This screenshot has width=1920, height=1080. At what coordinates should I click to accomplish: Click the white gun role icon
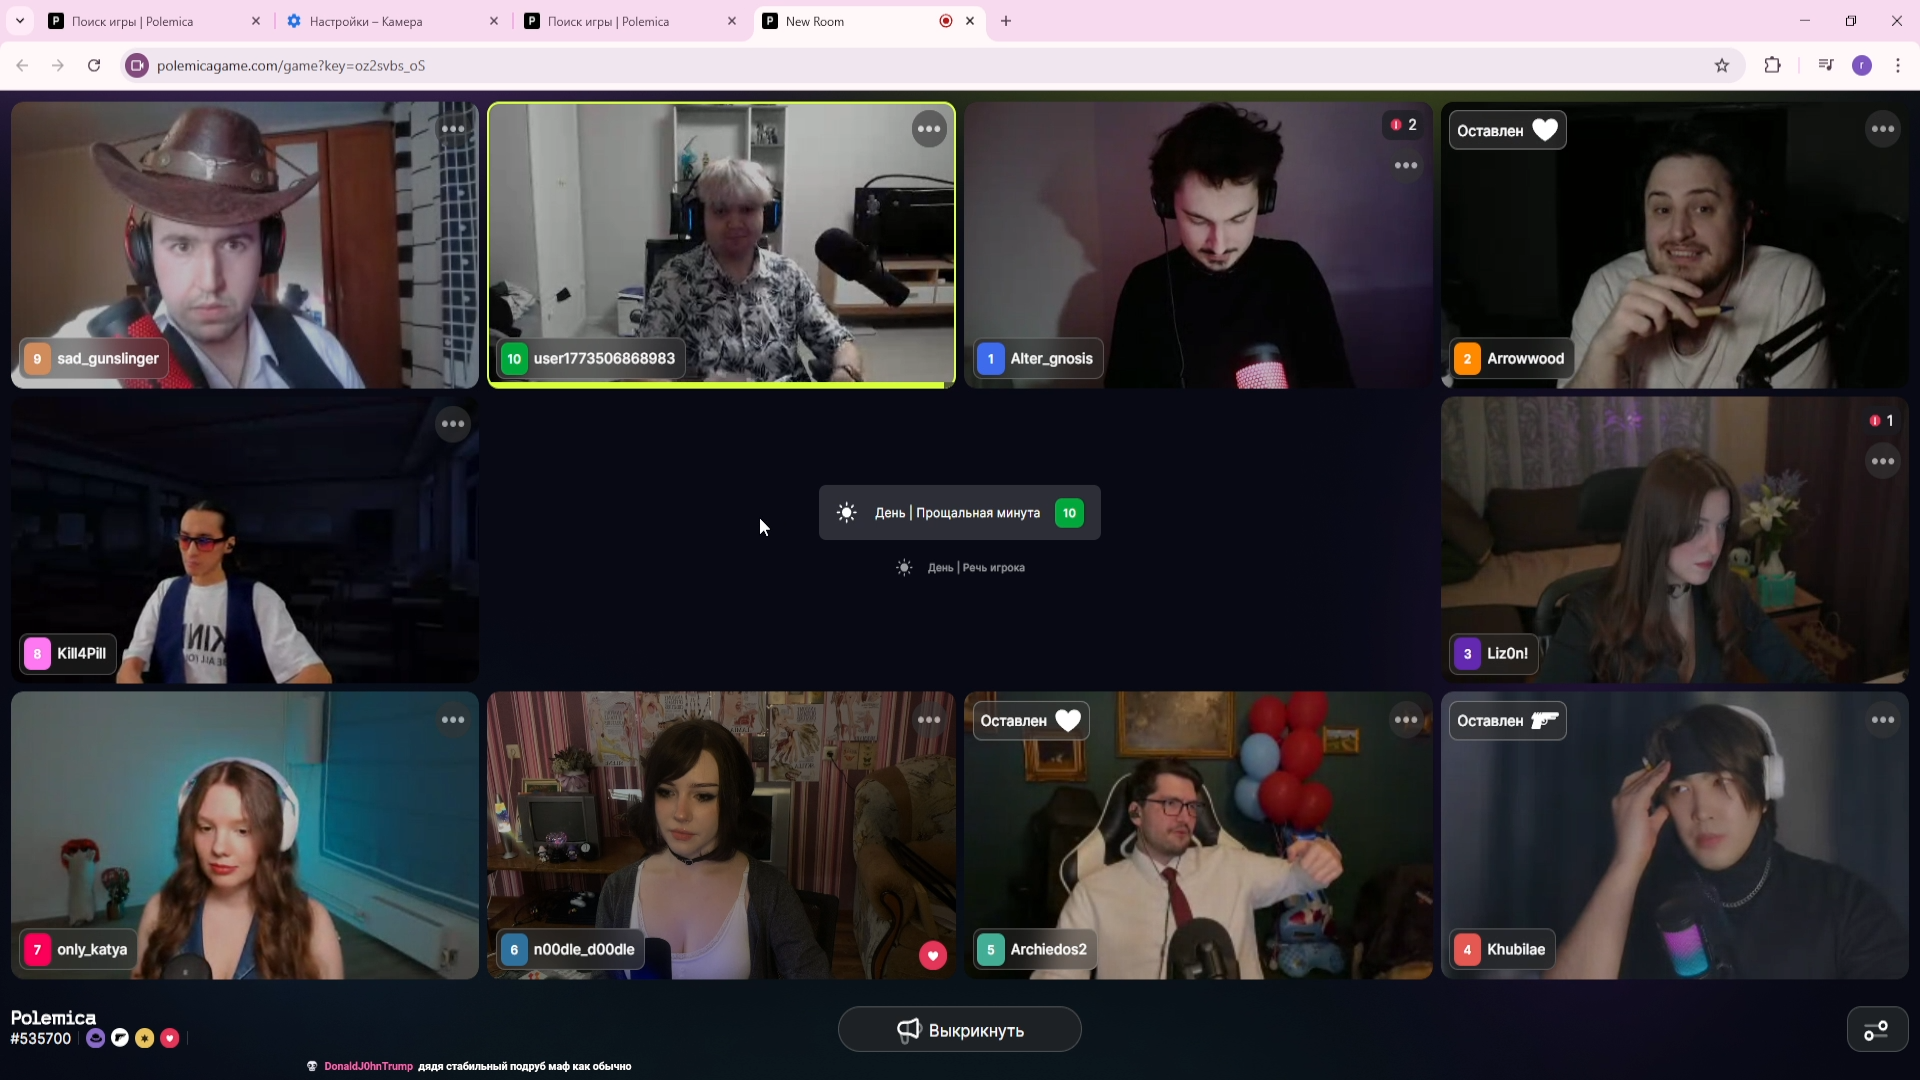120,1038
